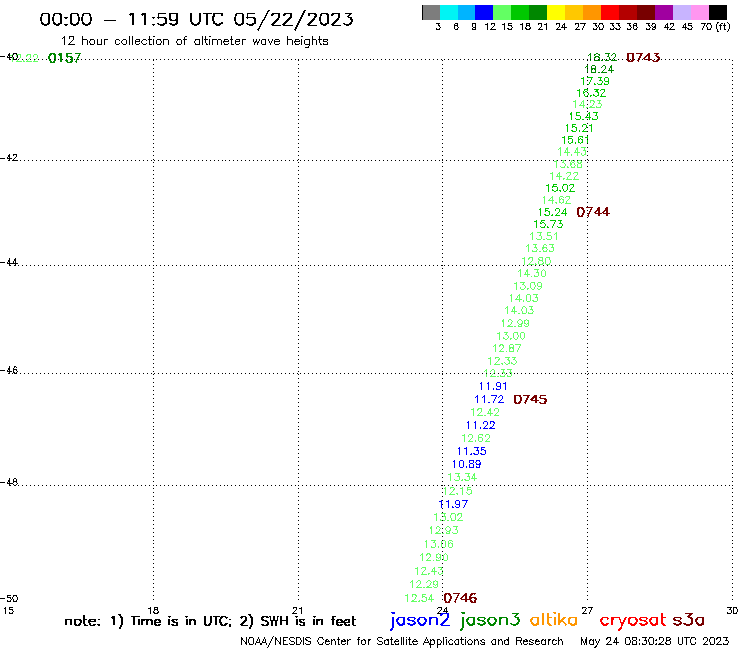Click the wave height value 14.22

[564, 176]
